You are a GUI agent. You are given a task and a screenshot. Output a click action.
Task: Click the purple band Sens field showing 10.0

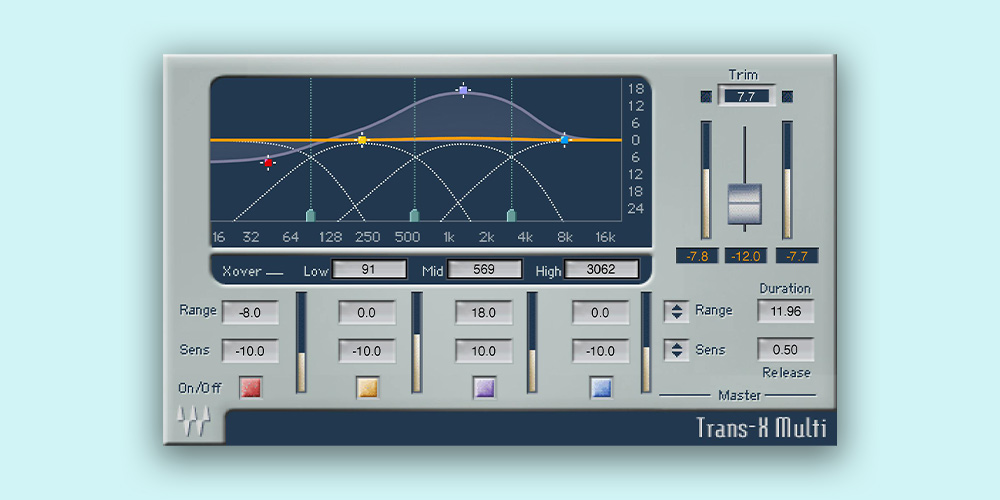pos(483,351)
